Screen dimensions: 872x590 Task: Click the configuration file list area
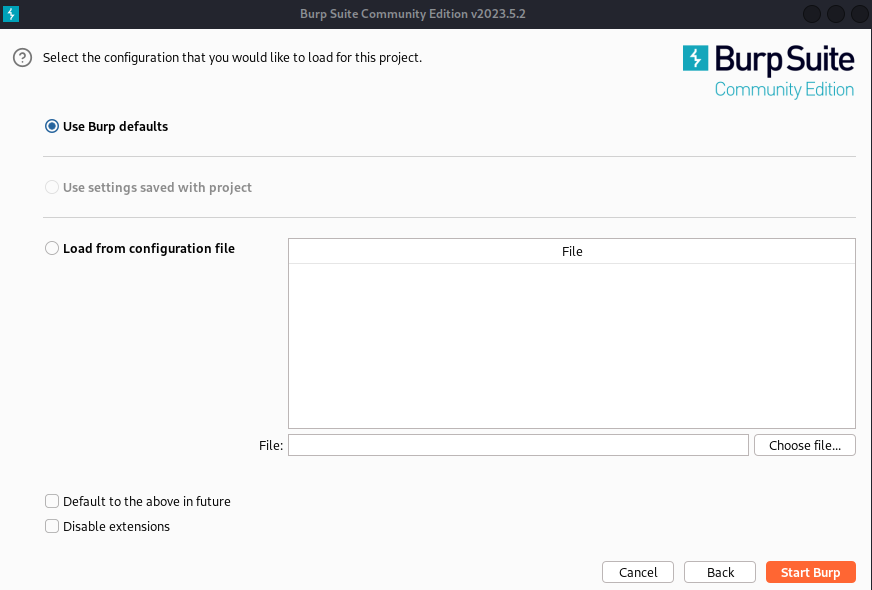tap(572, 345)
